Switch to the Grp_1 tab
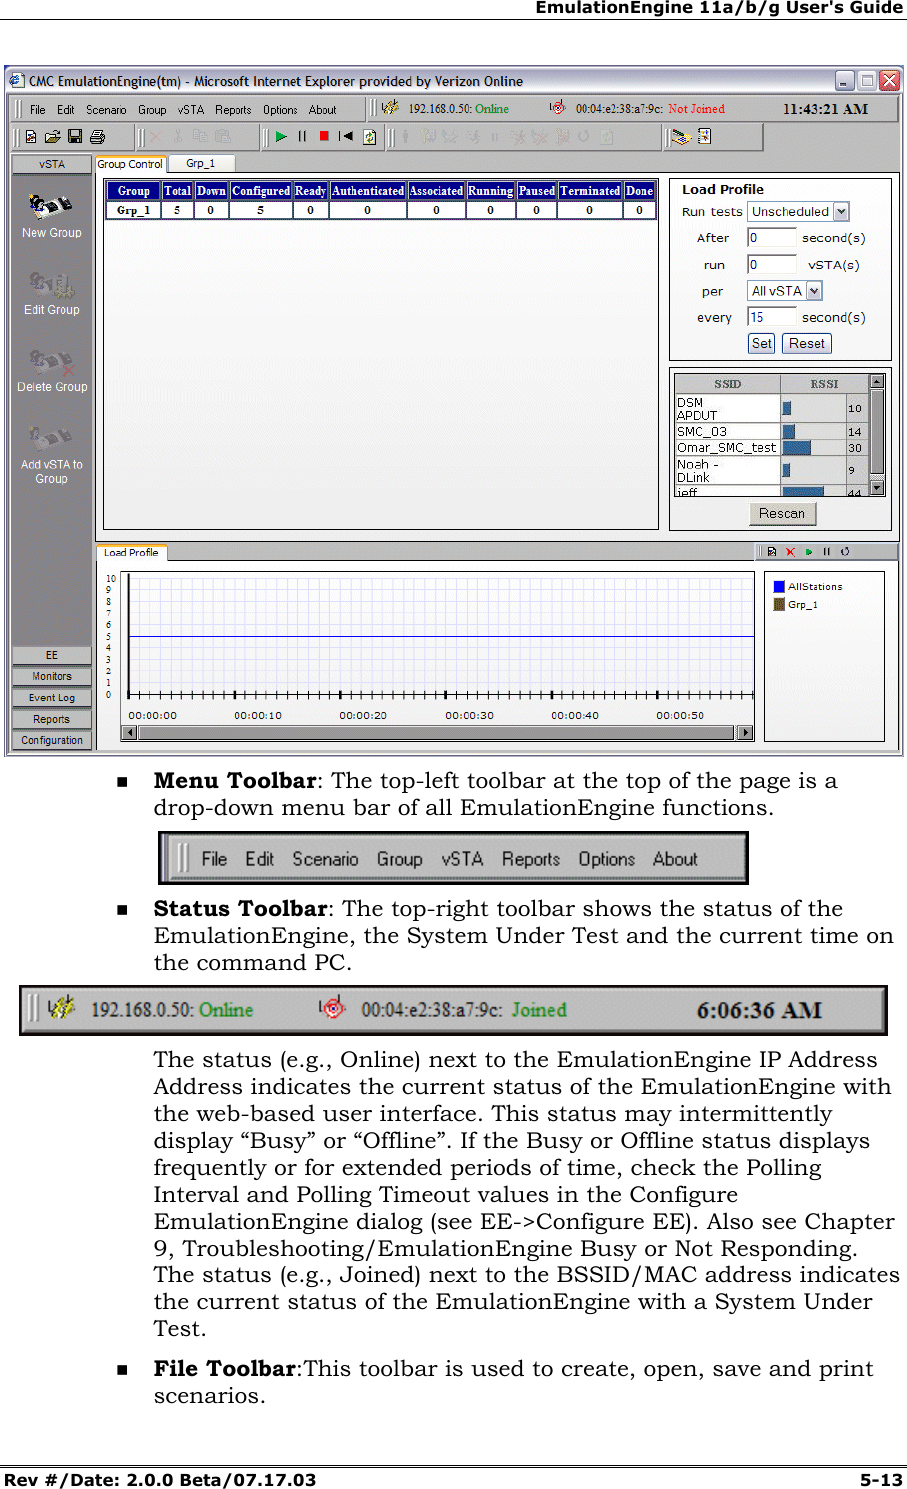Screen dimensions: 907x1489 (x=200, y=163)
